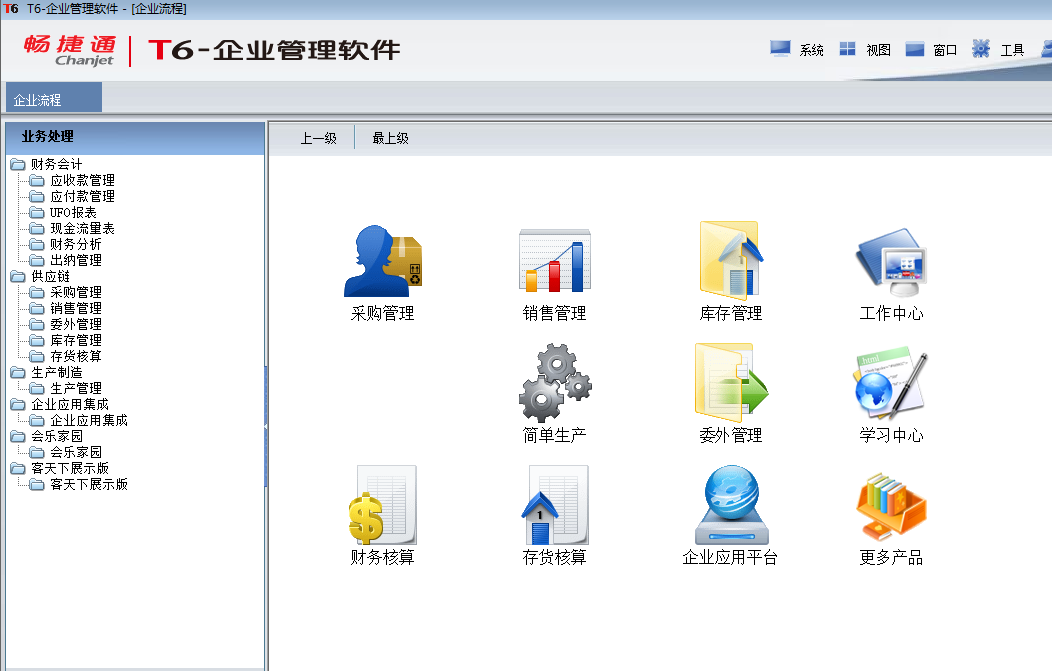The image size is (1052, 671).
Task: Select 委外管理 in the left tree
Action: coord(76,325)
